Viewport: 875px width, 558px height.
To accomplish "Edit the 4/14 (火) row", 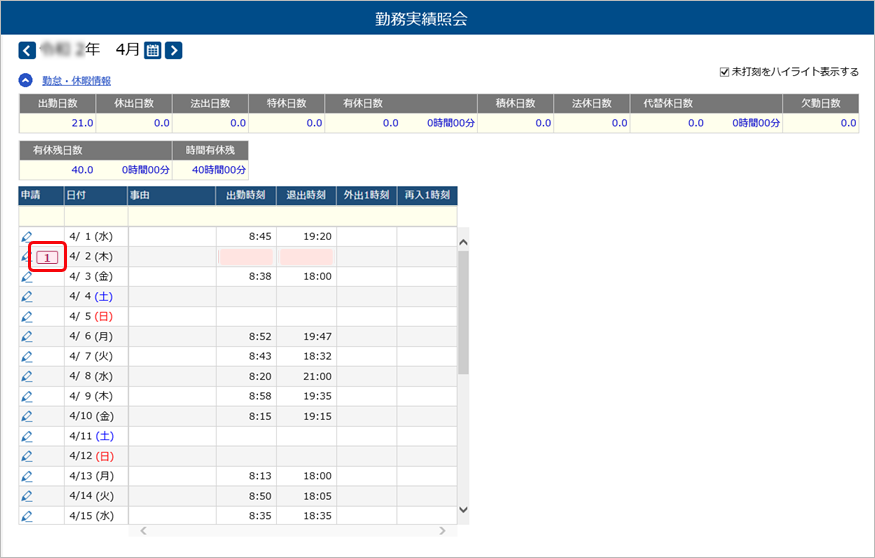I will coord(26,497).
